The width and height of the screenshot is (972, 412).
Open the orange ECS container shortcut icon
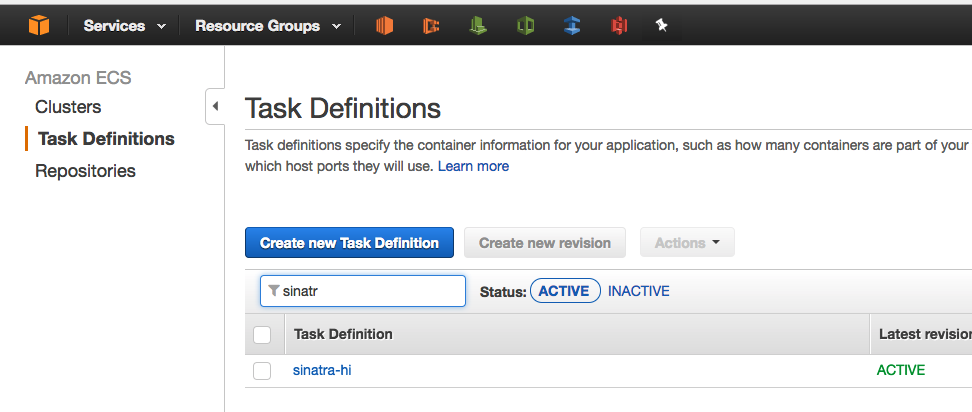pyautogui.click(x=431, y=25)
